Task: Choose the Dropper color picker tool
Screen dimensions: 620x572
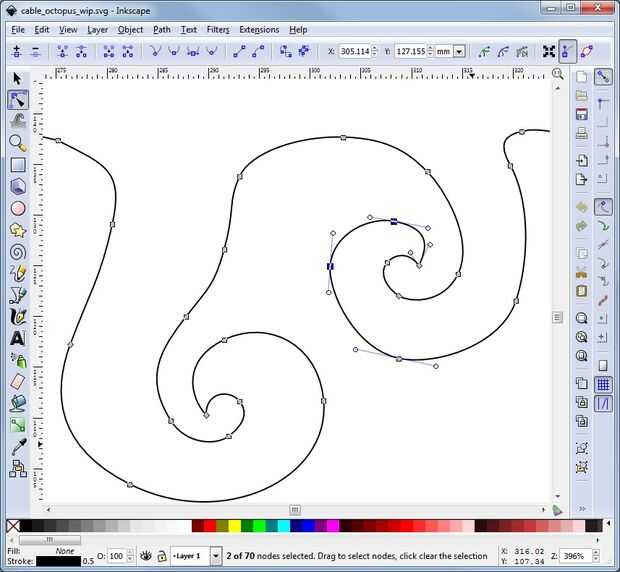Action: pyautogui.click(x=17, y=447)
